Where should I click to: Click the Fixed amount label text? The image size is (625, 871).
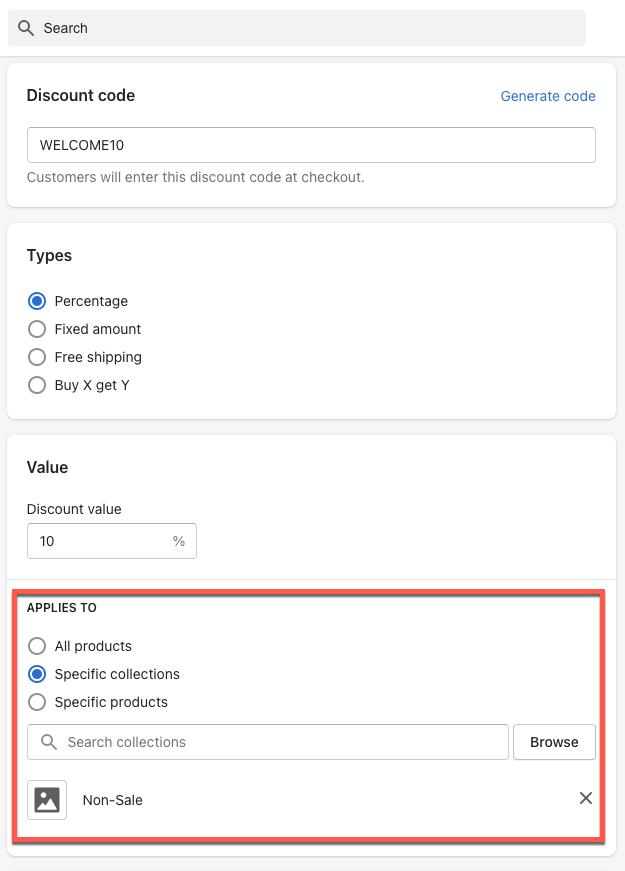point(98,329)
